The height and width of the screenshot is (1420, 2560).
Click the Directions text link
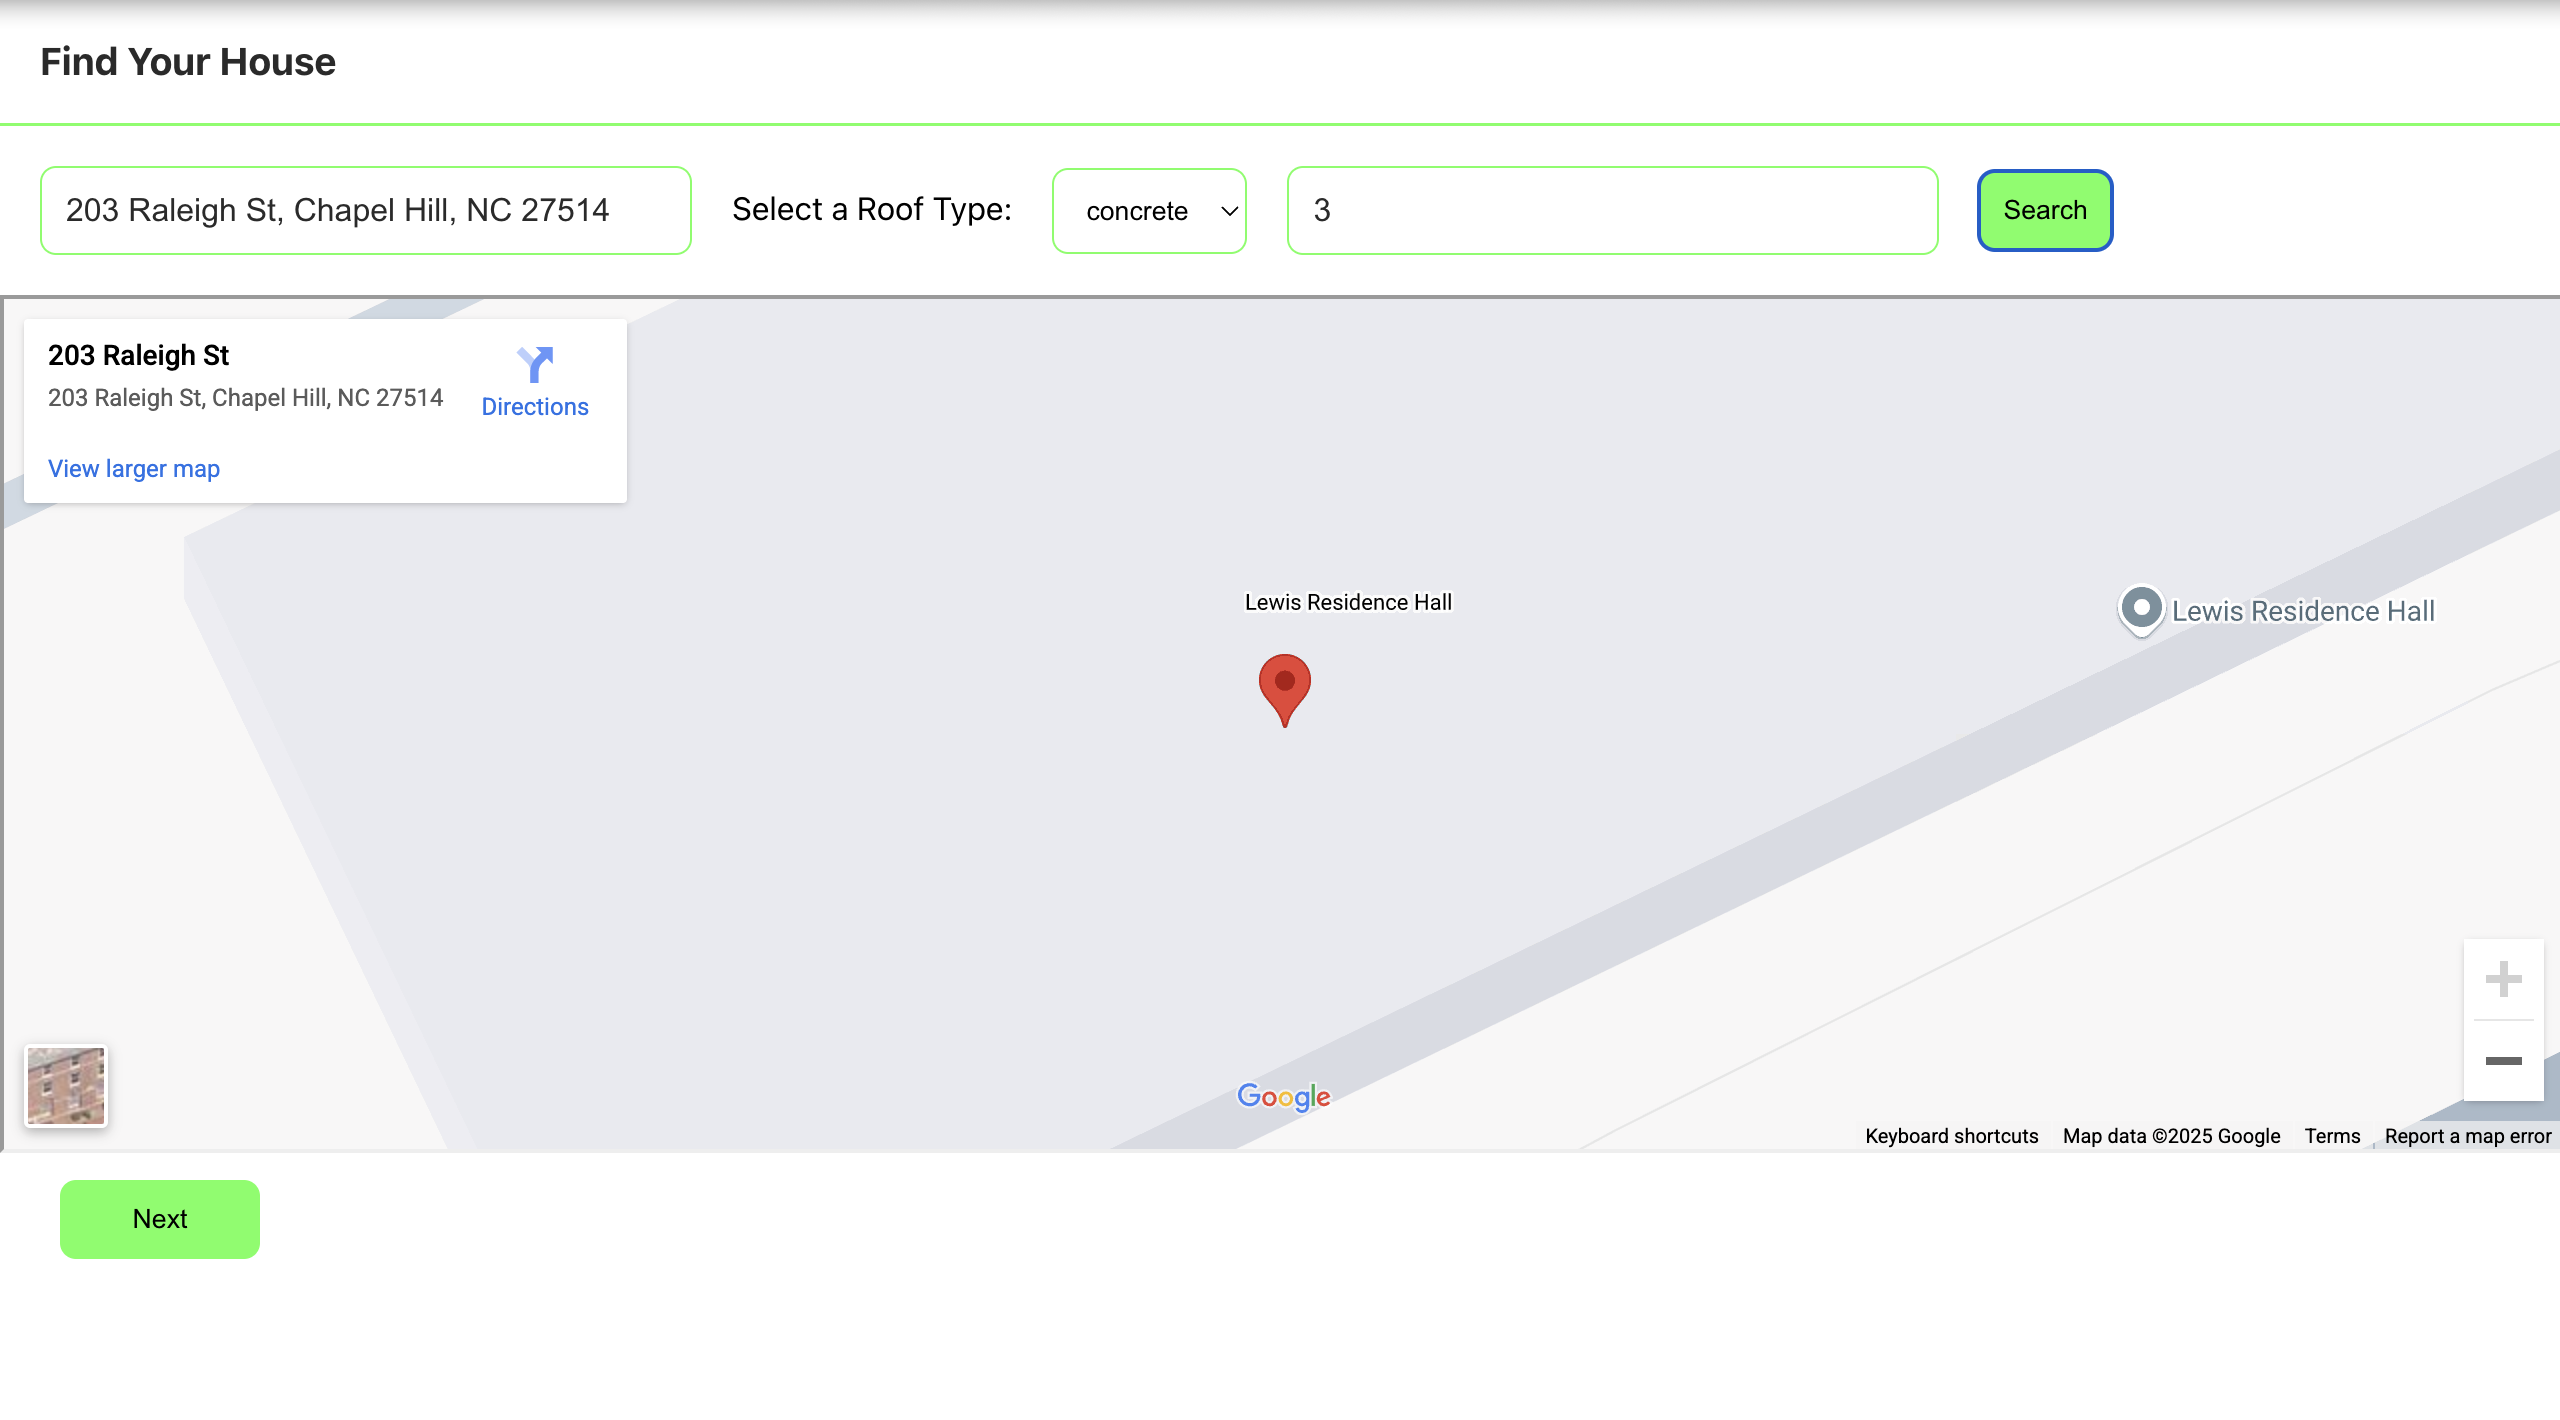coord(535,407)
